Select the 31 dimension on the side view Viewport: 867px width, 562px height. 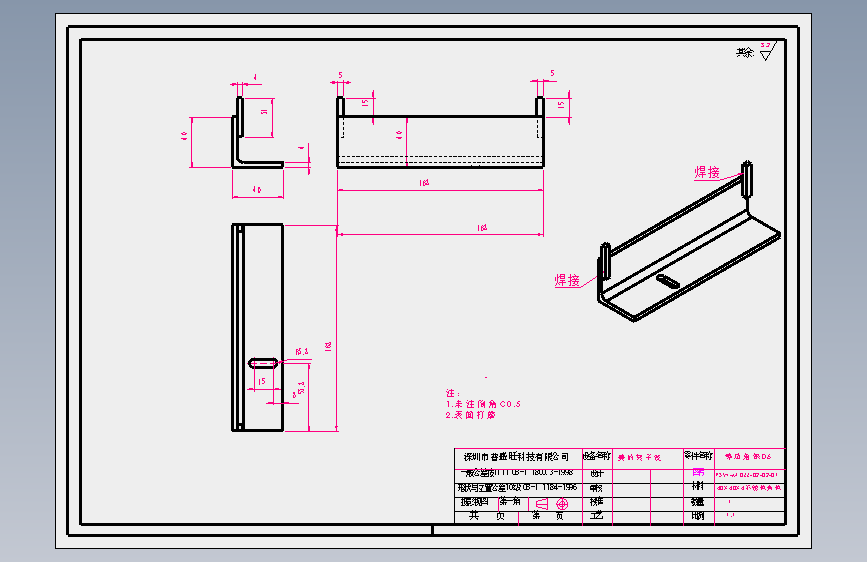click(x=264, y=111)
